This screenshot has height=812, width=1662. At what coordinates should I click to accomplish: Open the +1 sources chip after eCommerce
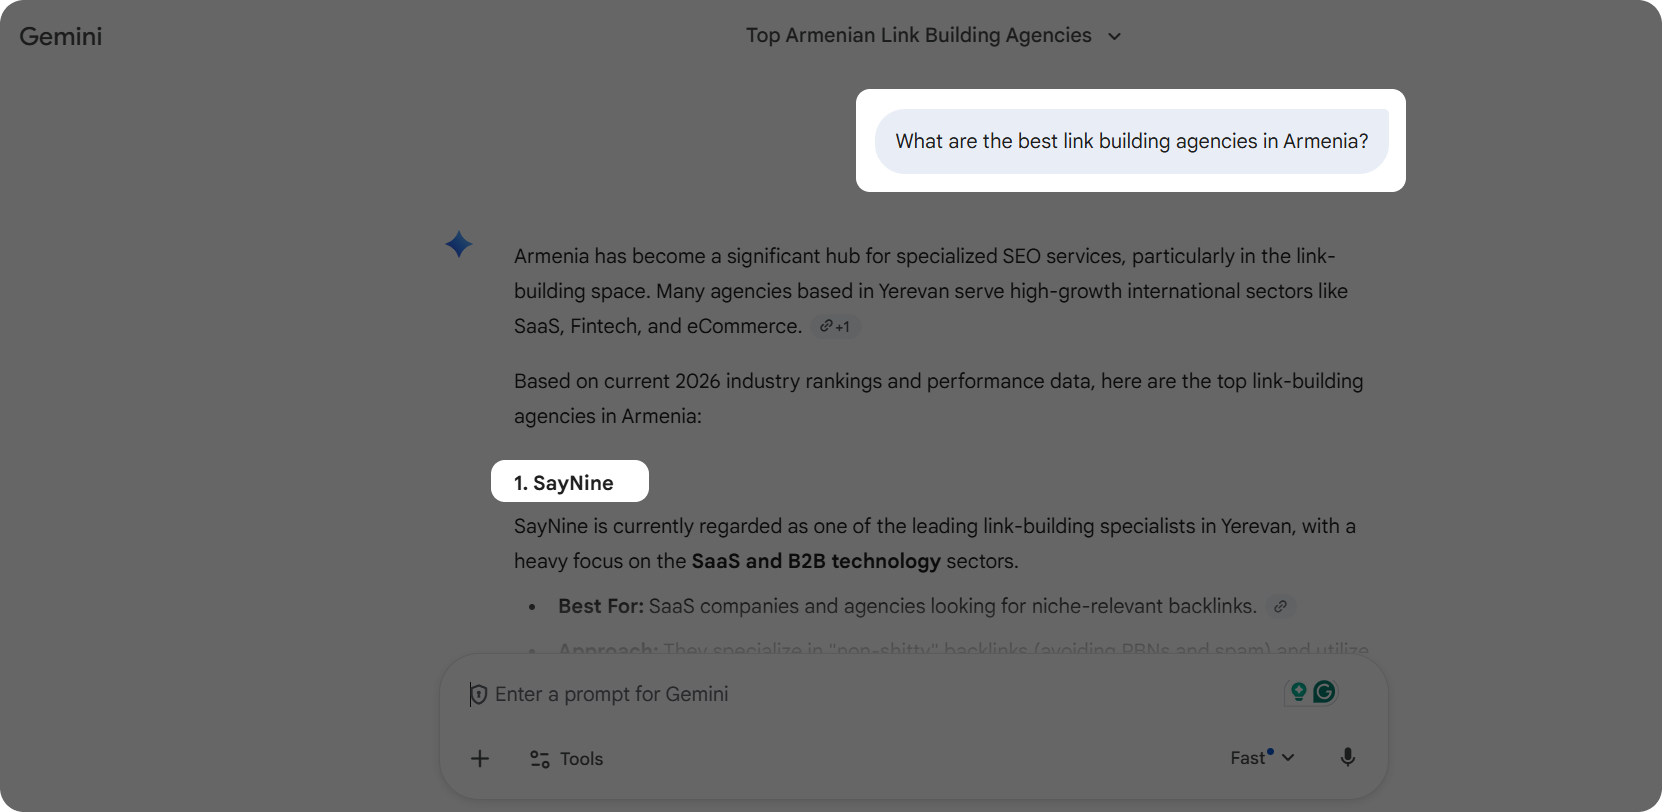click(835, 326)
